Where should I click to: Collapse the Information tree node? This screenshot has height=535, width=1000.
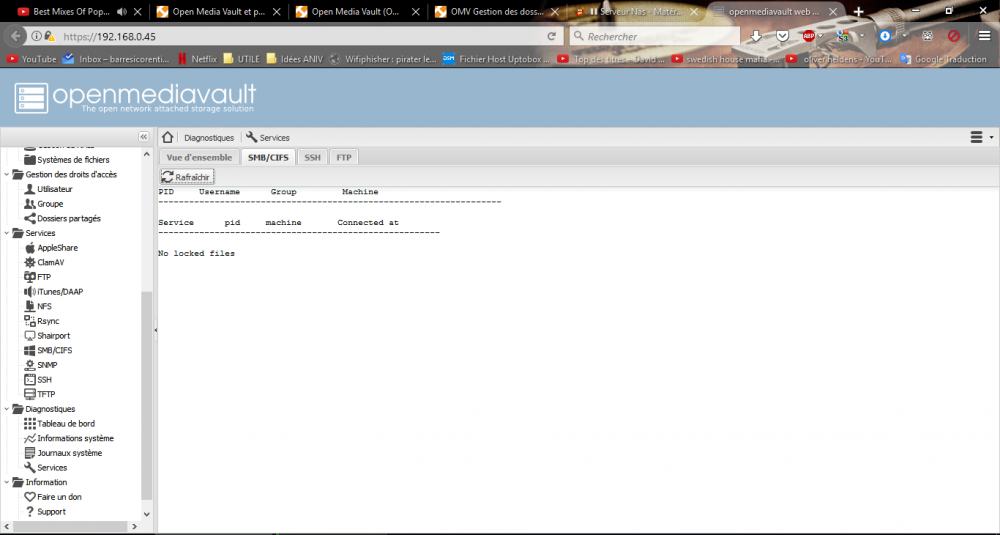(x=6, y=482)
